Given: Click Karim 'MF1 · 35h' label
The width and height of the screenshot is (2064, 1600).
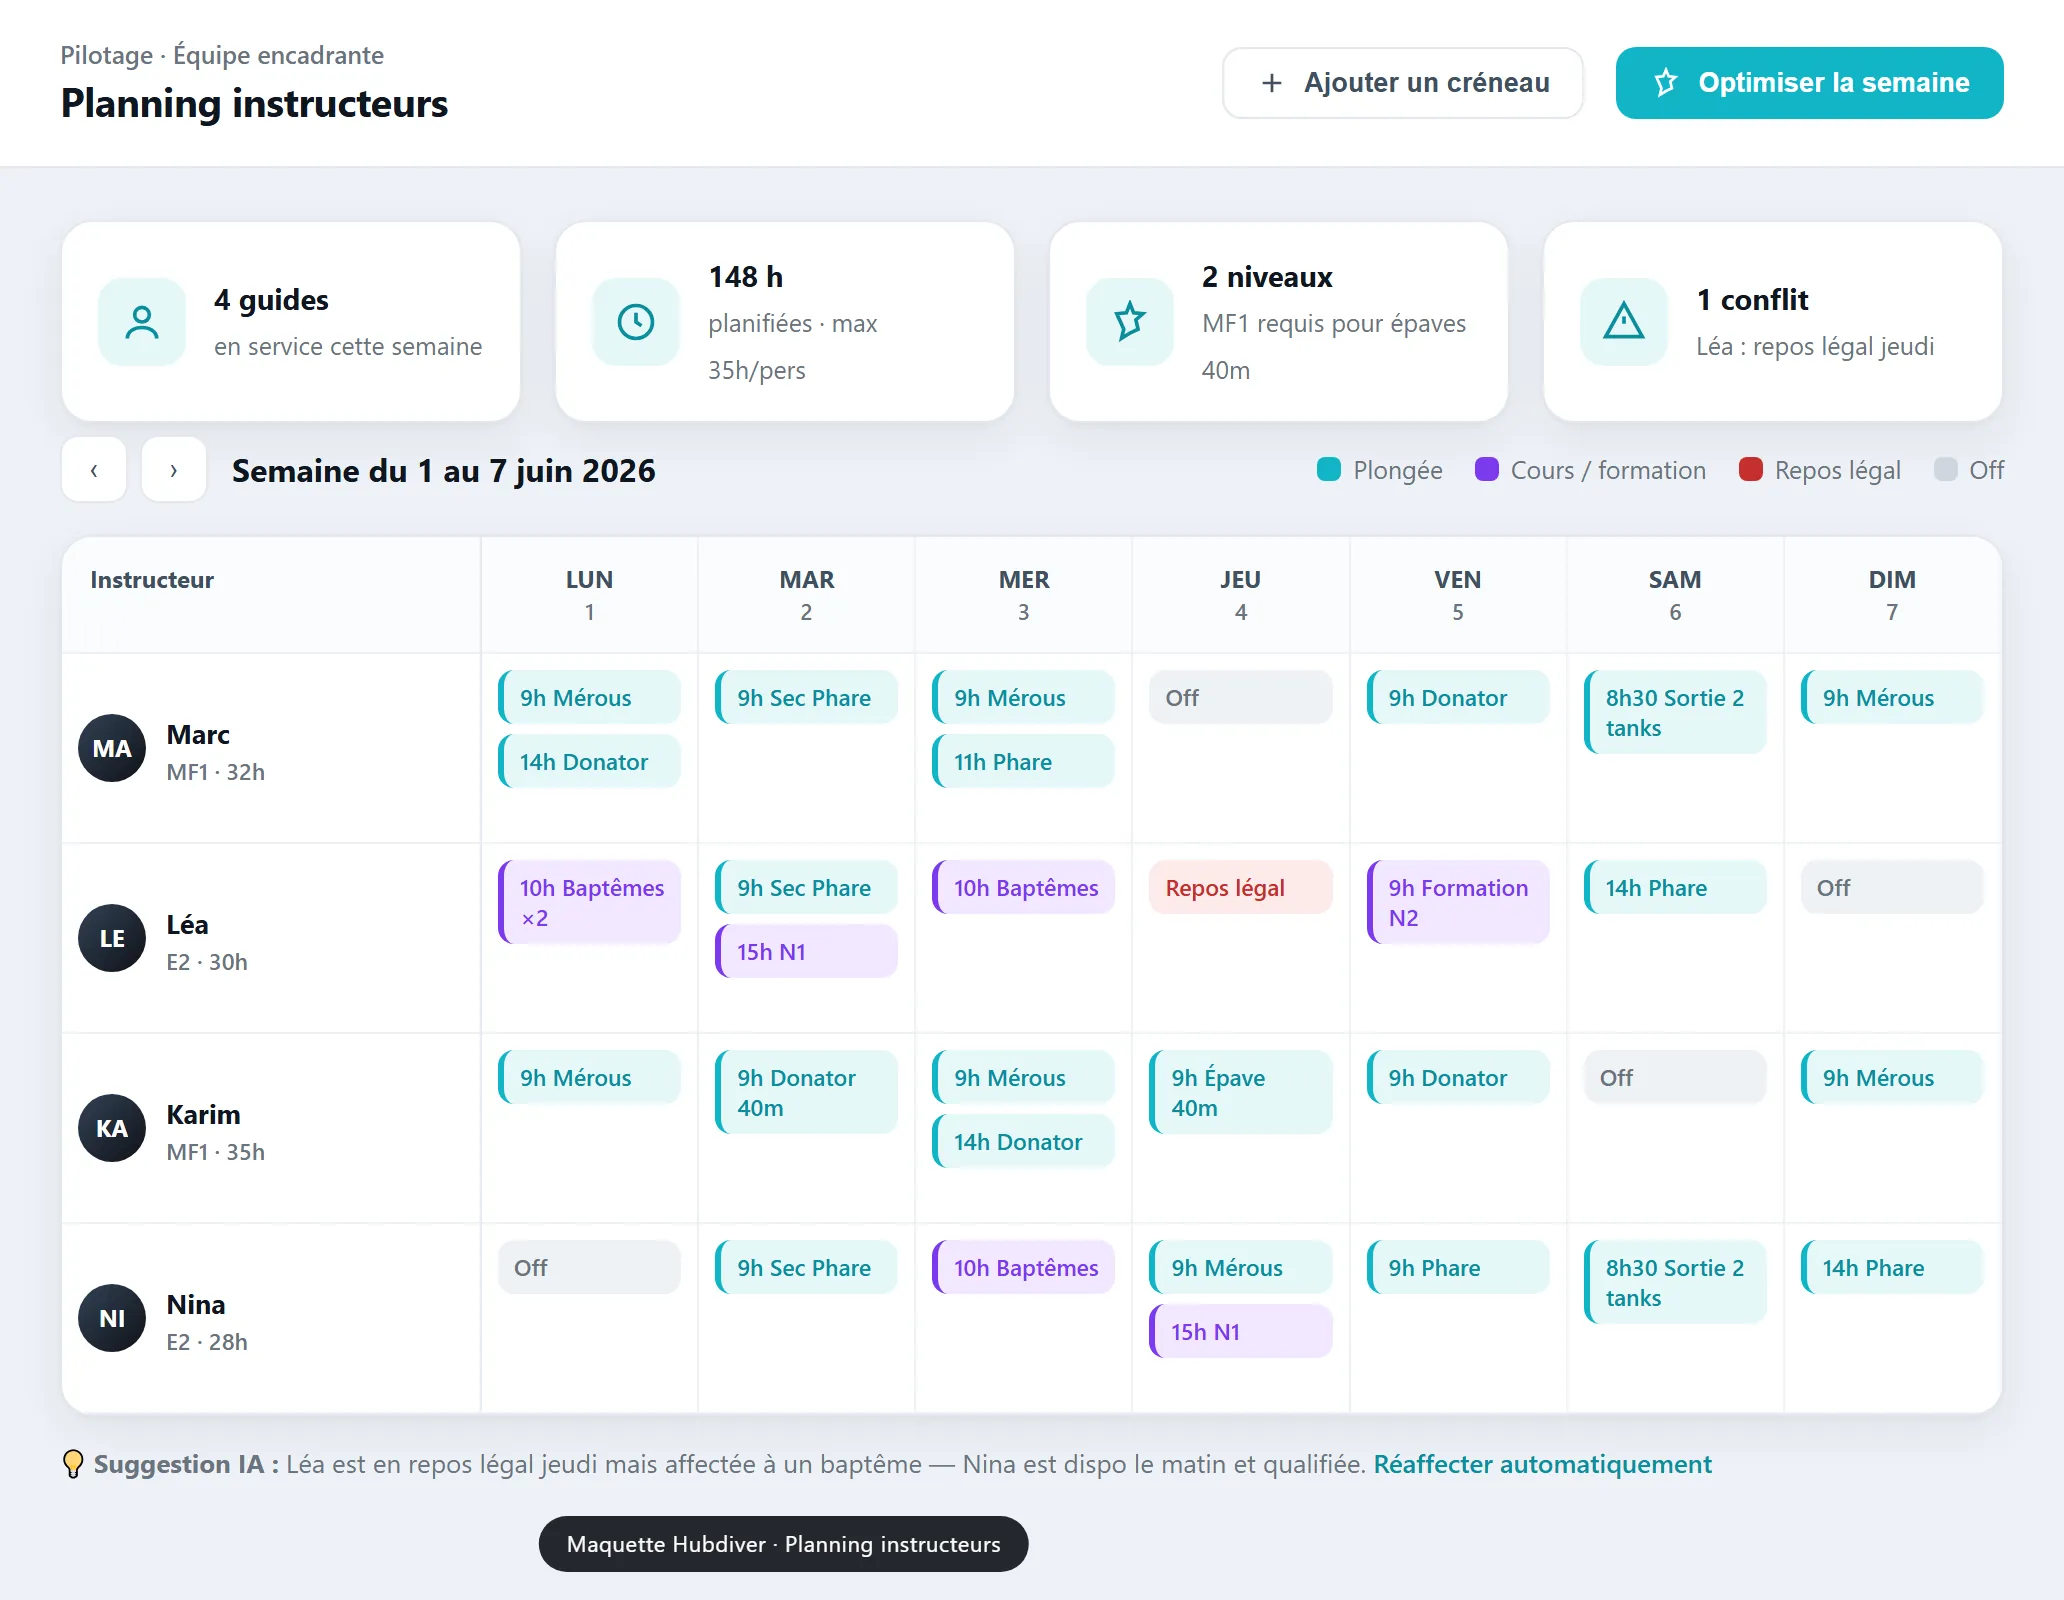Looking at the screenshot, I should coord(216,1152).
